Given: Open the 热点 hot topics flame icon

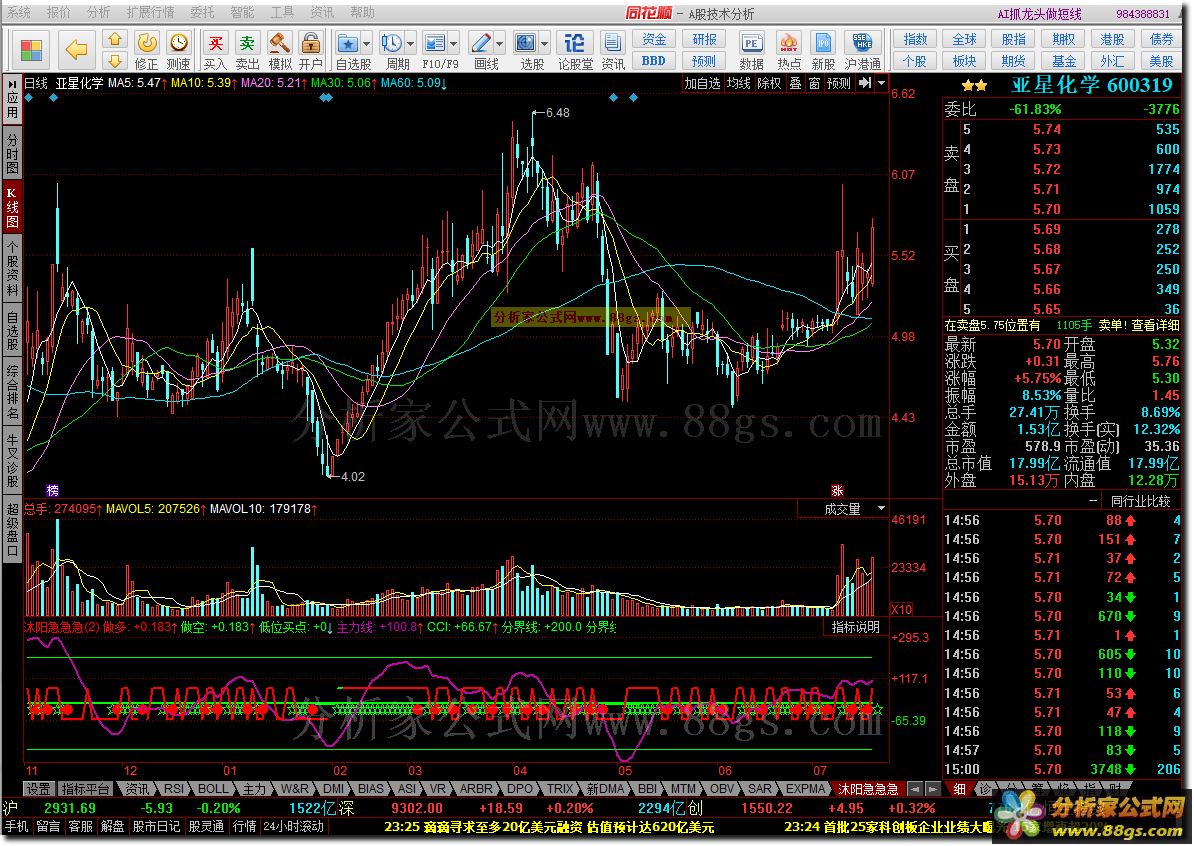Looking at the screenshot, I should point(789,50).
